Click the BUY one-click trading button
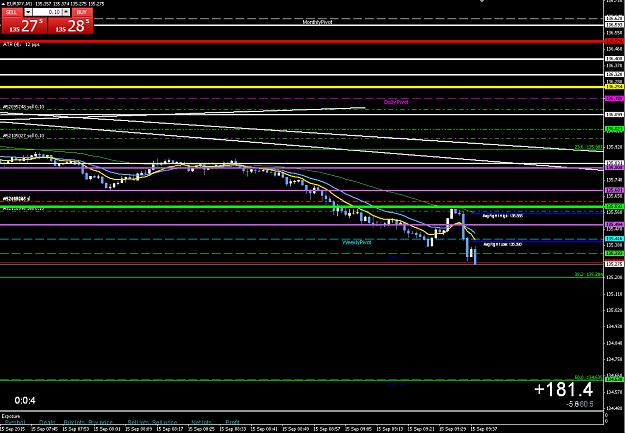625x434 pixels. pyautogui.click(x=81, y=12)
